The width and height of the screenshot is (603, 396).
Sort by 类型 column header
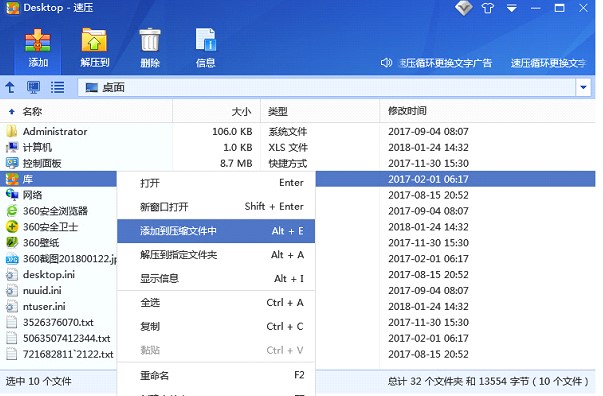pos(278,111)
